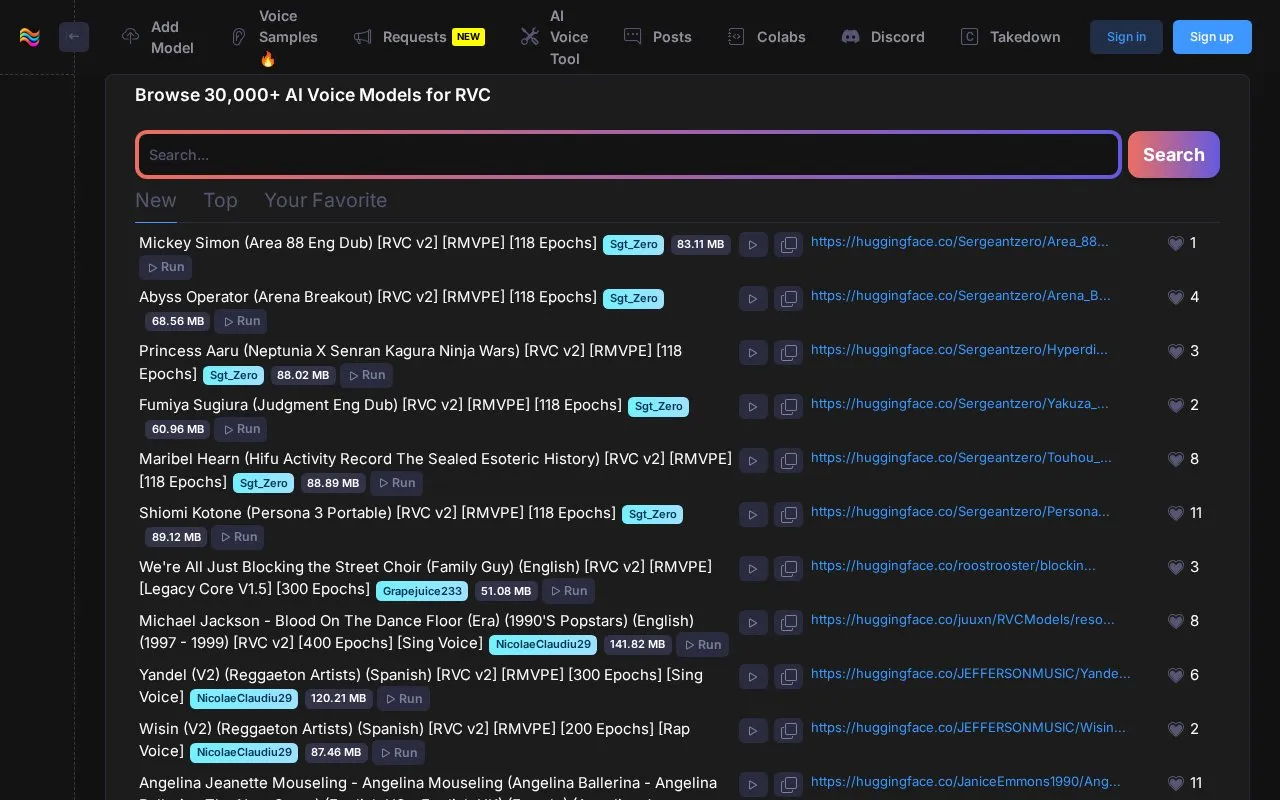Open the Takedown page
The image size is (1280, 800).
(x=1011, y=37)
